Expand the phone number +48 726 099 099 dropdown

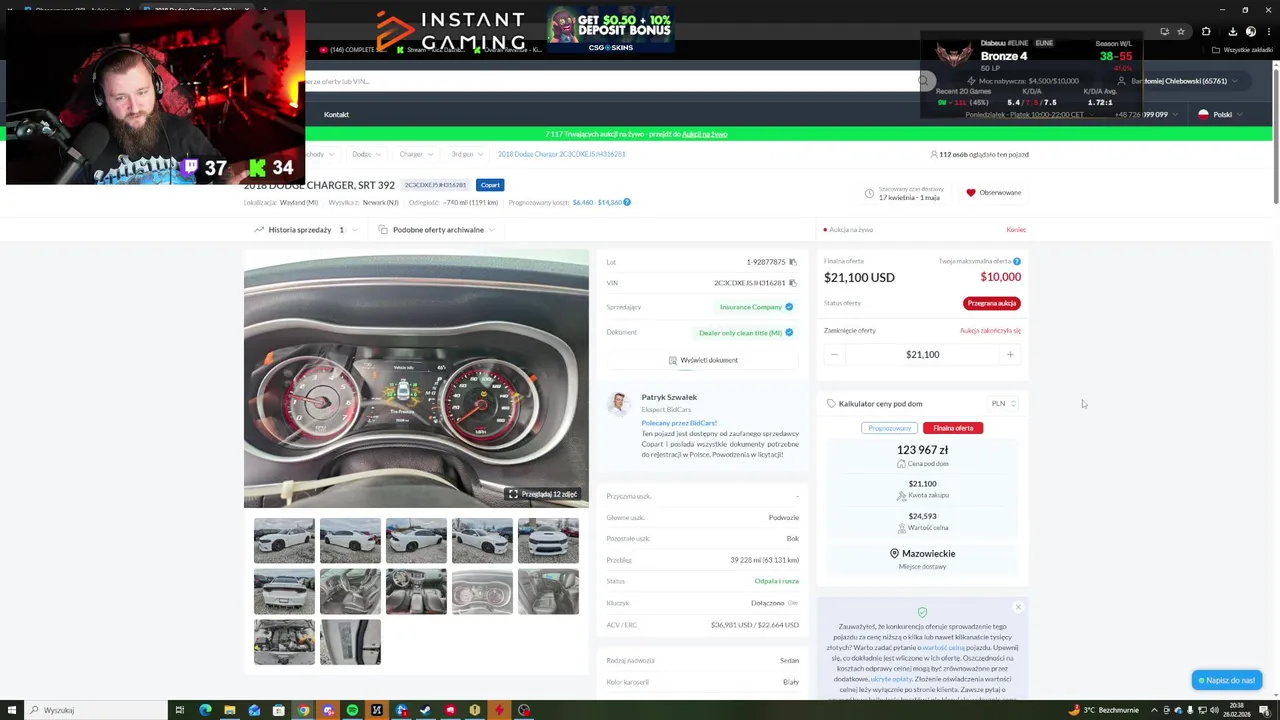click(x=1149, y=114)
